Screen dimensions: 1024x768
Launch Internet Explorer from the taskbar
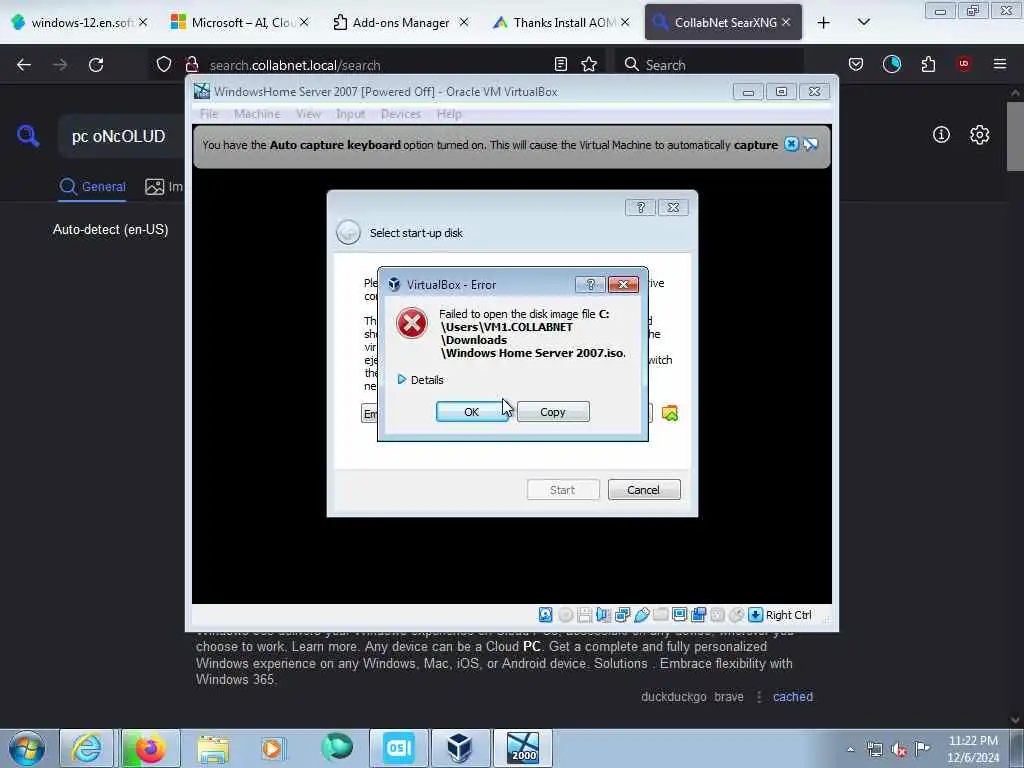87,748
